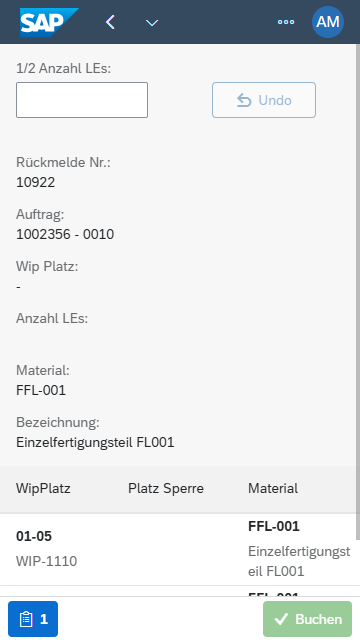This screenshot has height=640, width=360.
Task: Click the Bezeichnung text Einzelfertigungsteil FL001
Action: coord(95,442)
